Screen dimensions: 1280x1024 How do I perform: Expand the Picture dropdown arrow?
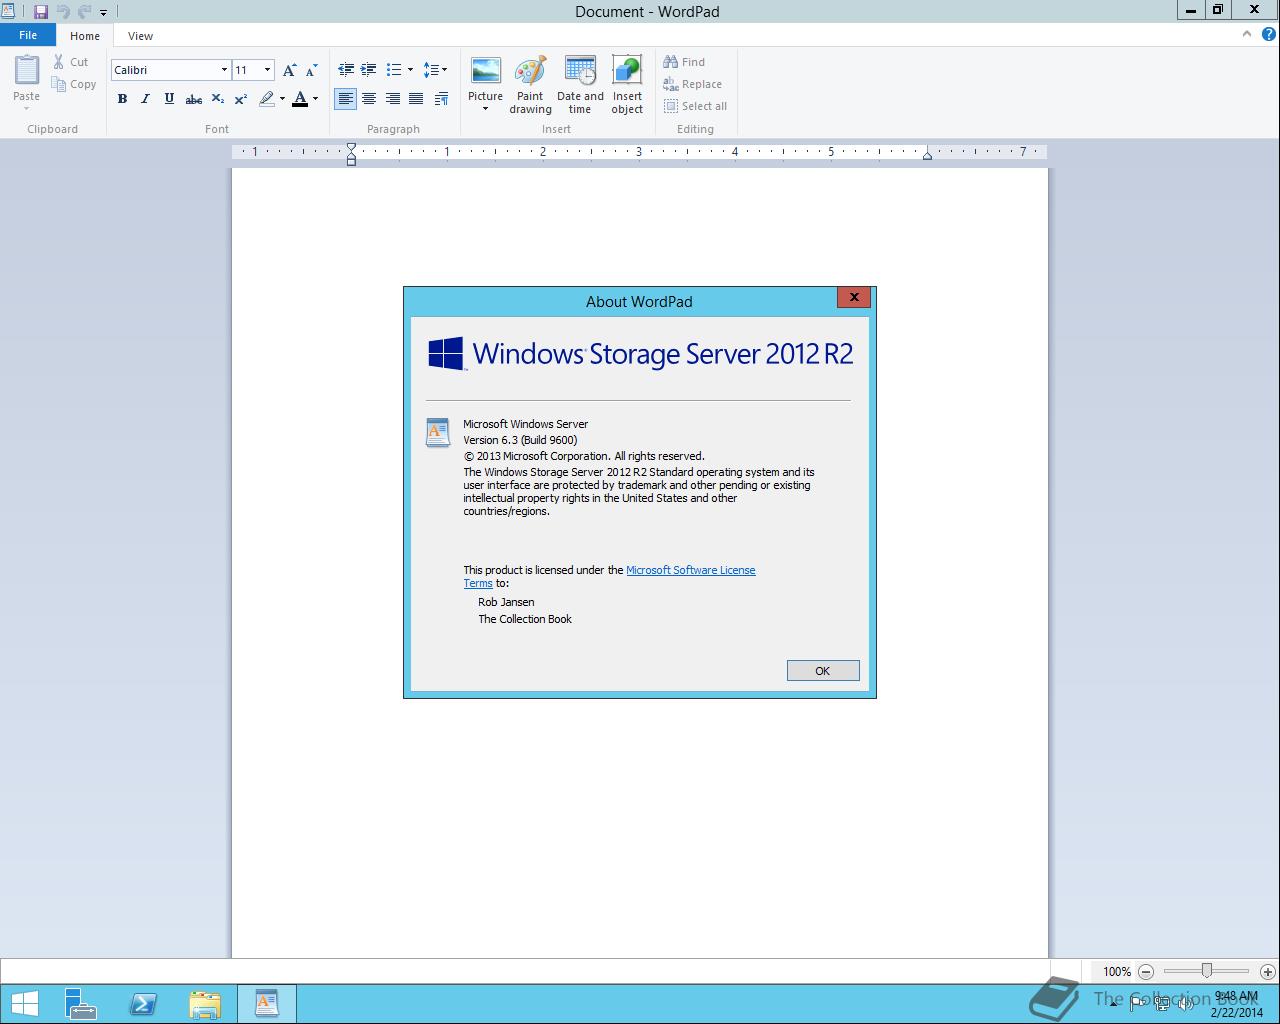[x=485, y=109]
